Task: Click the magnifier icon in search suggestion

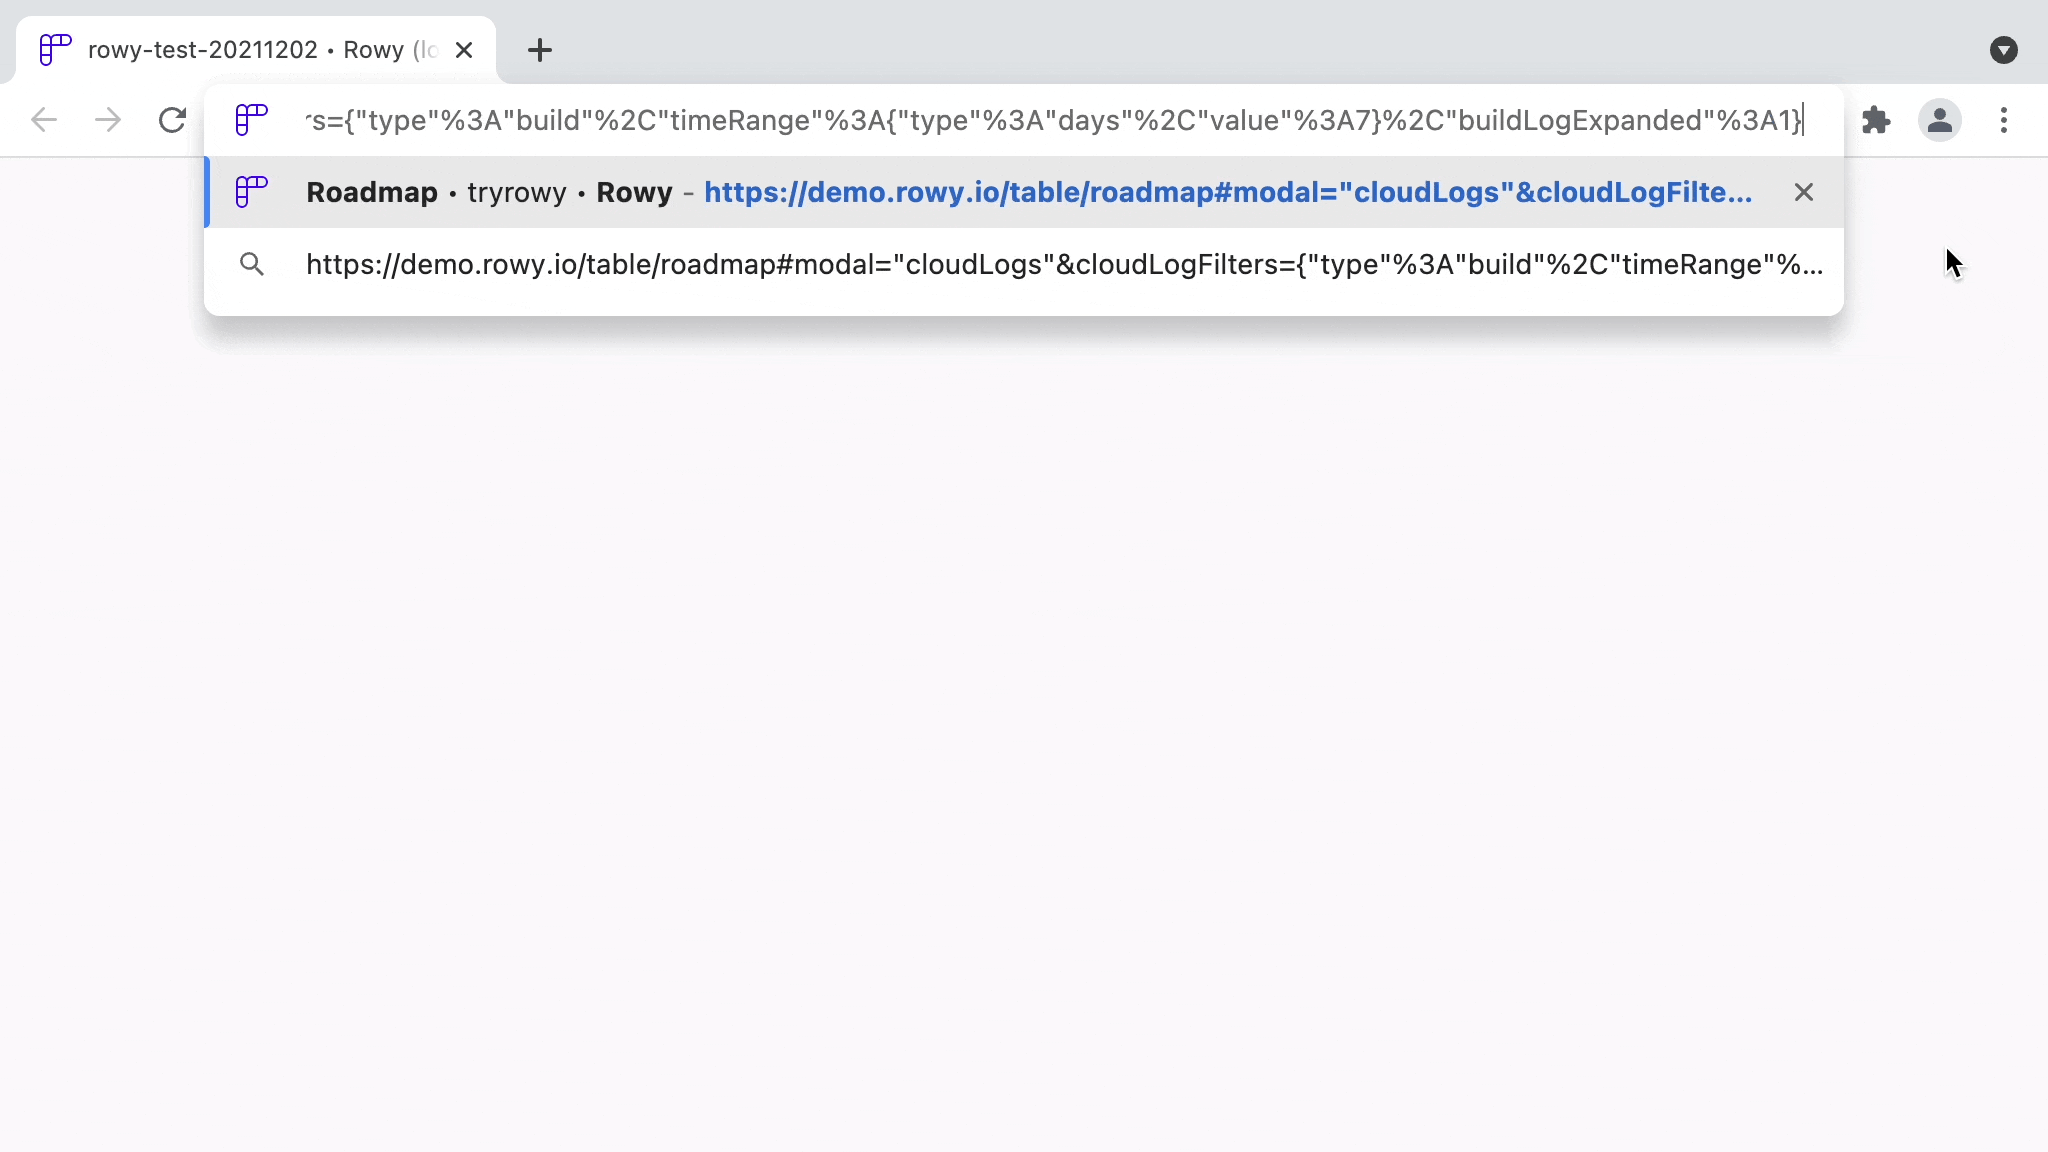Action: 252,264
